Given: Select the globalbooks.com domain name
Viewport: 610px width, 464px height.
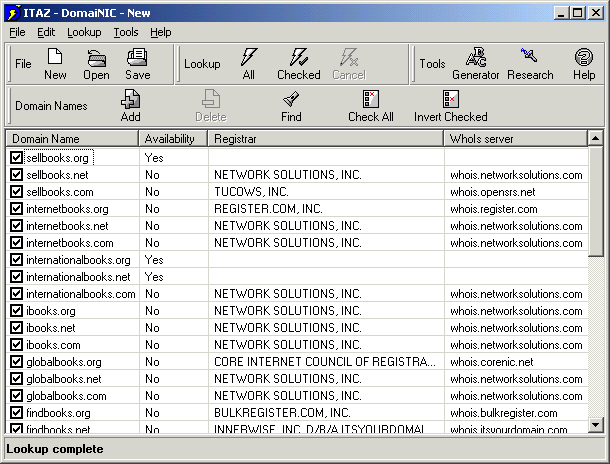Looking at the screenshot, I should click(x=66, y=396).
